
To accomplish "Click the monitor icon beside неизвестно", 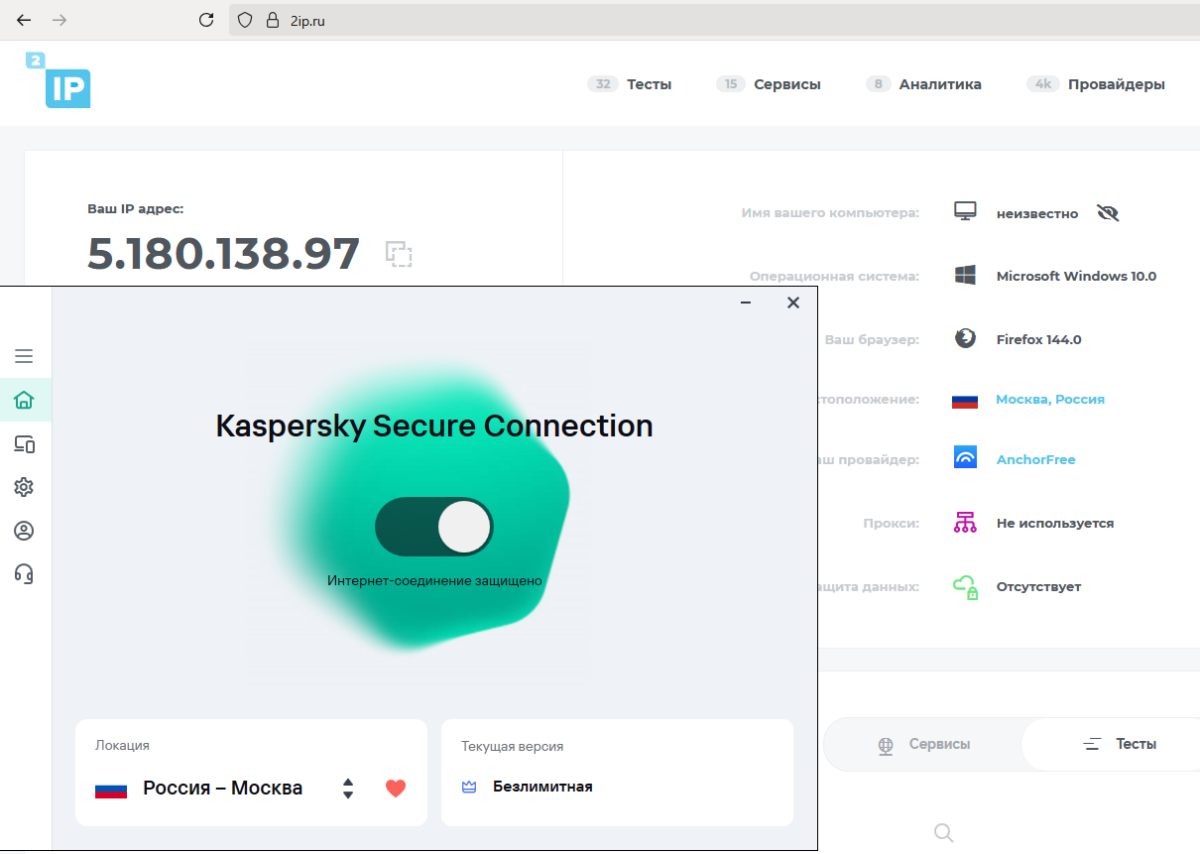I will [x=965, y=212].
